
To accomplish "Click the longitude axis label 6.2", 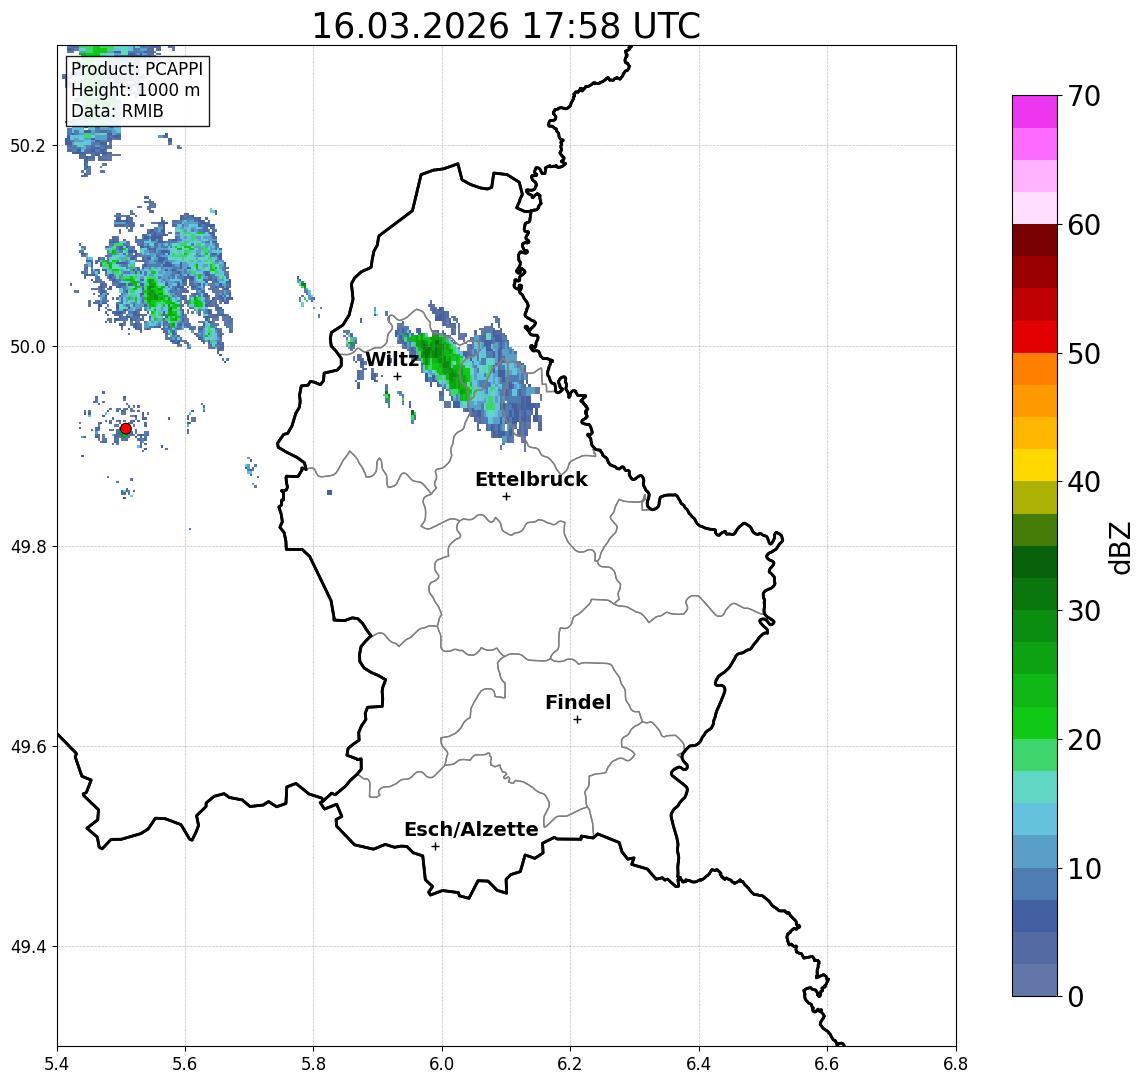I will pyautogui.click(x=570, y=1064).
